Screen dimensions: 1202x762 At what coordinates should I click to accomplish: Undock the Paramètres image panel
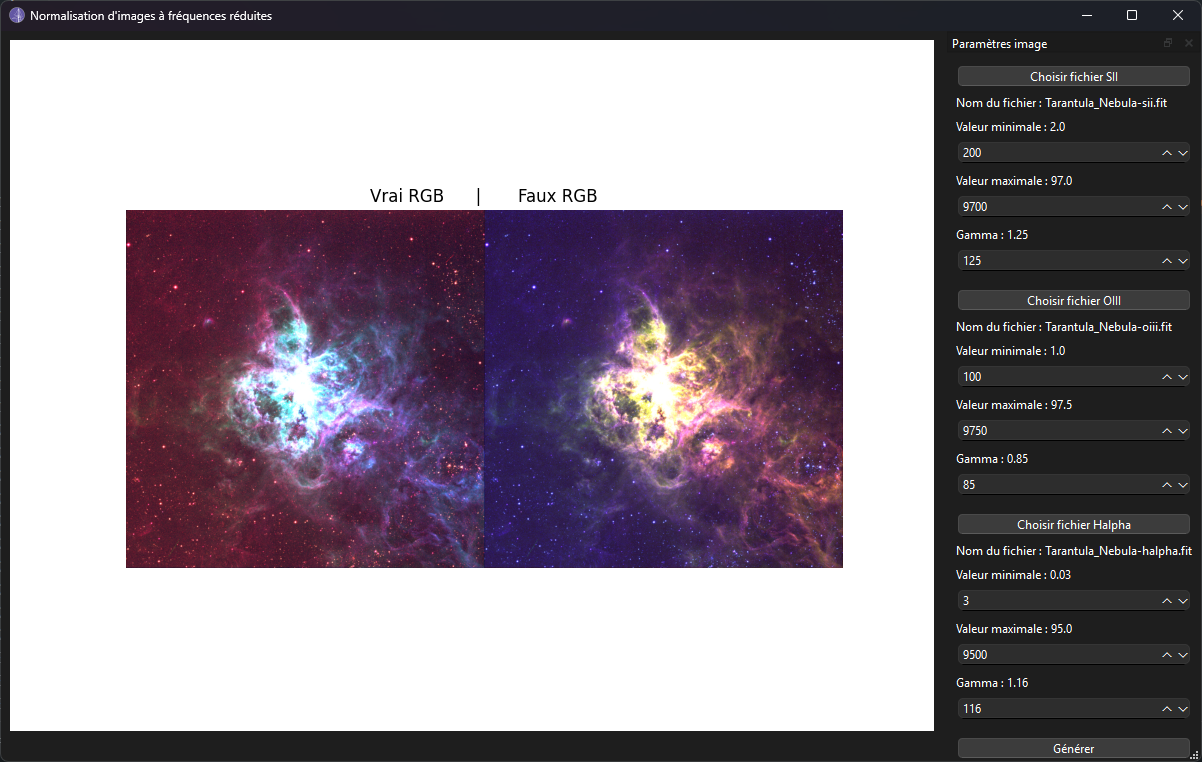(x=1167, y=43)
